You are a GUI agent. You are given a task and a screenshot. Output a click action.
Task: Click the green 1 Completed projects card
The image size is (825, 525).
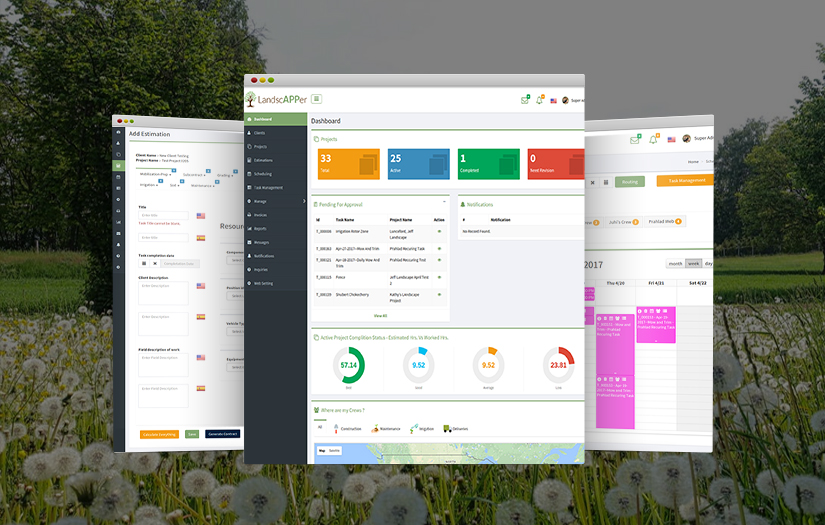(x=489, y=164)
